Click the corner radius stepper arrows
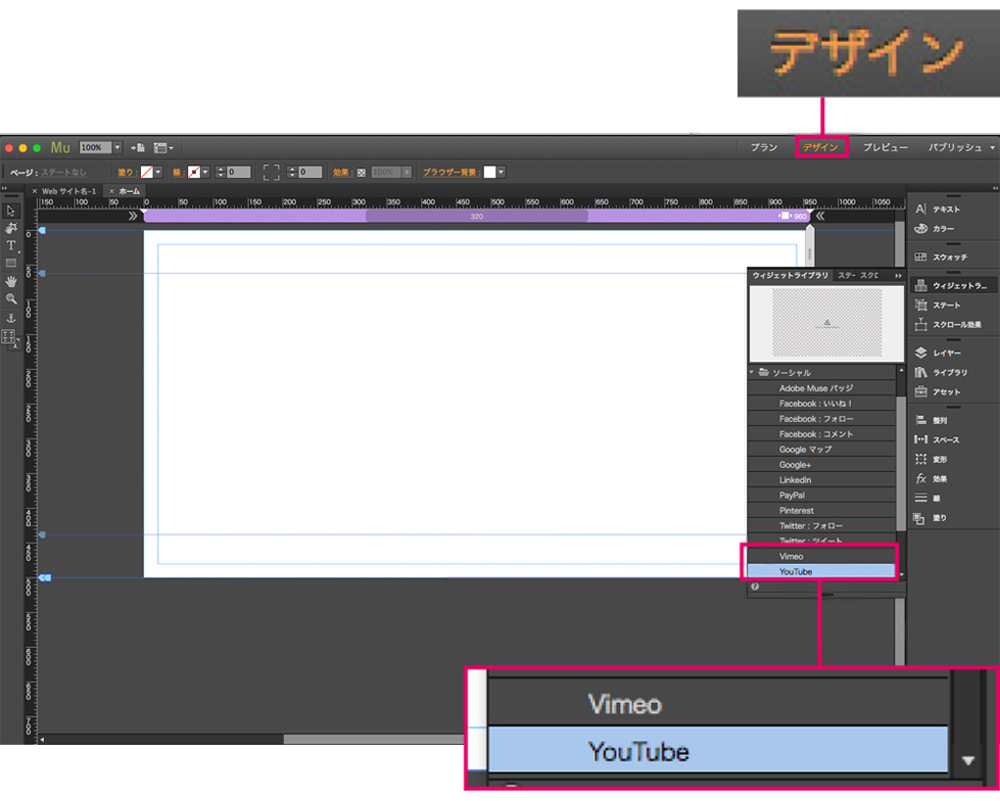The height and width of the screenshot is (801, 1000). pos(292,172)
